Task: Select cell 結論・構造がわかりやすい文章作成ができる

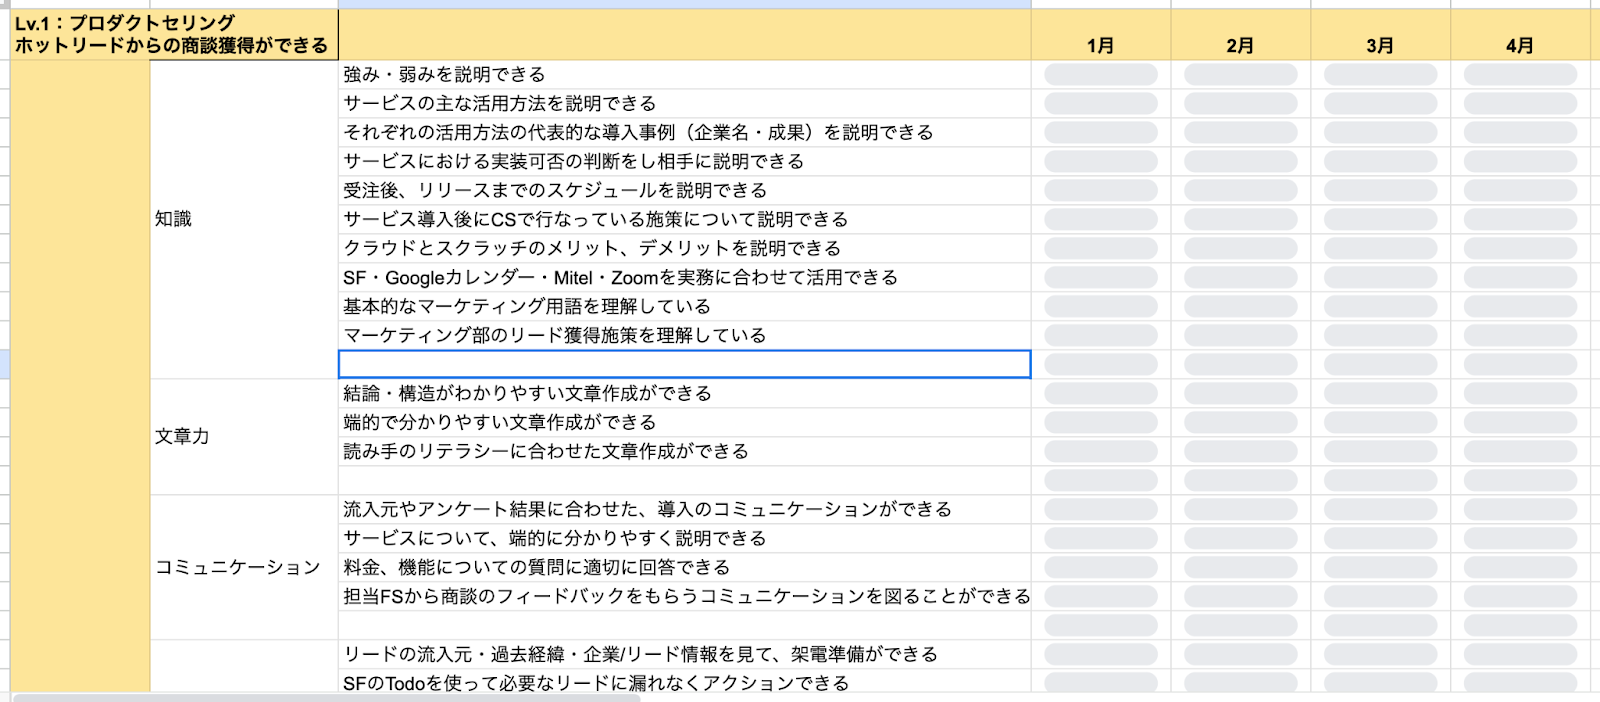Action: pos(685,394)
